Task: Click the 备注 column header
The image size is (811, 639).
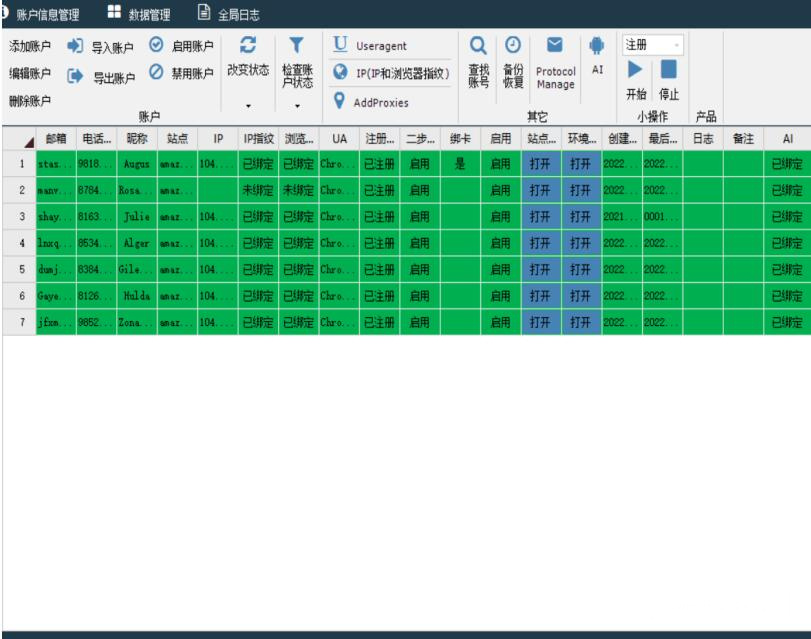Action: (743, 139)
